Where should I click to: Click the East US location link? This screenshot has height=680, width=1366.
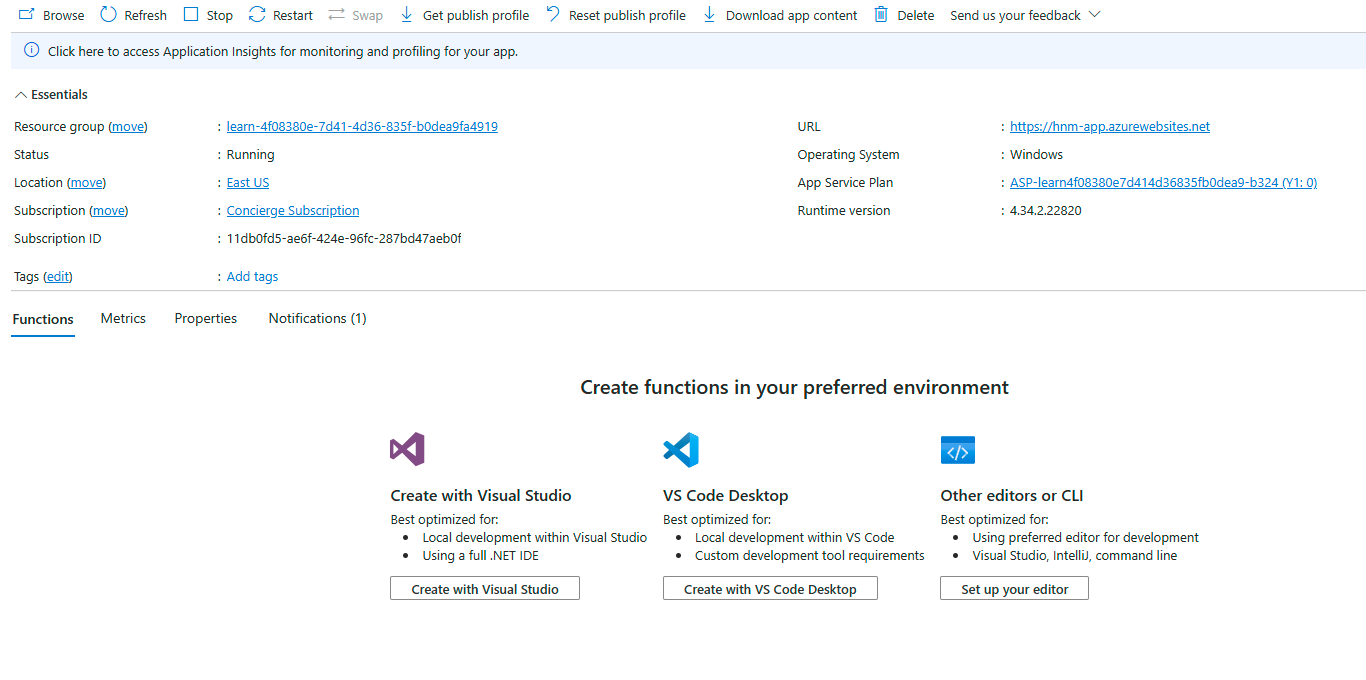click(x=248, y=183)
